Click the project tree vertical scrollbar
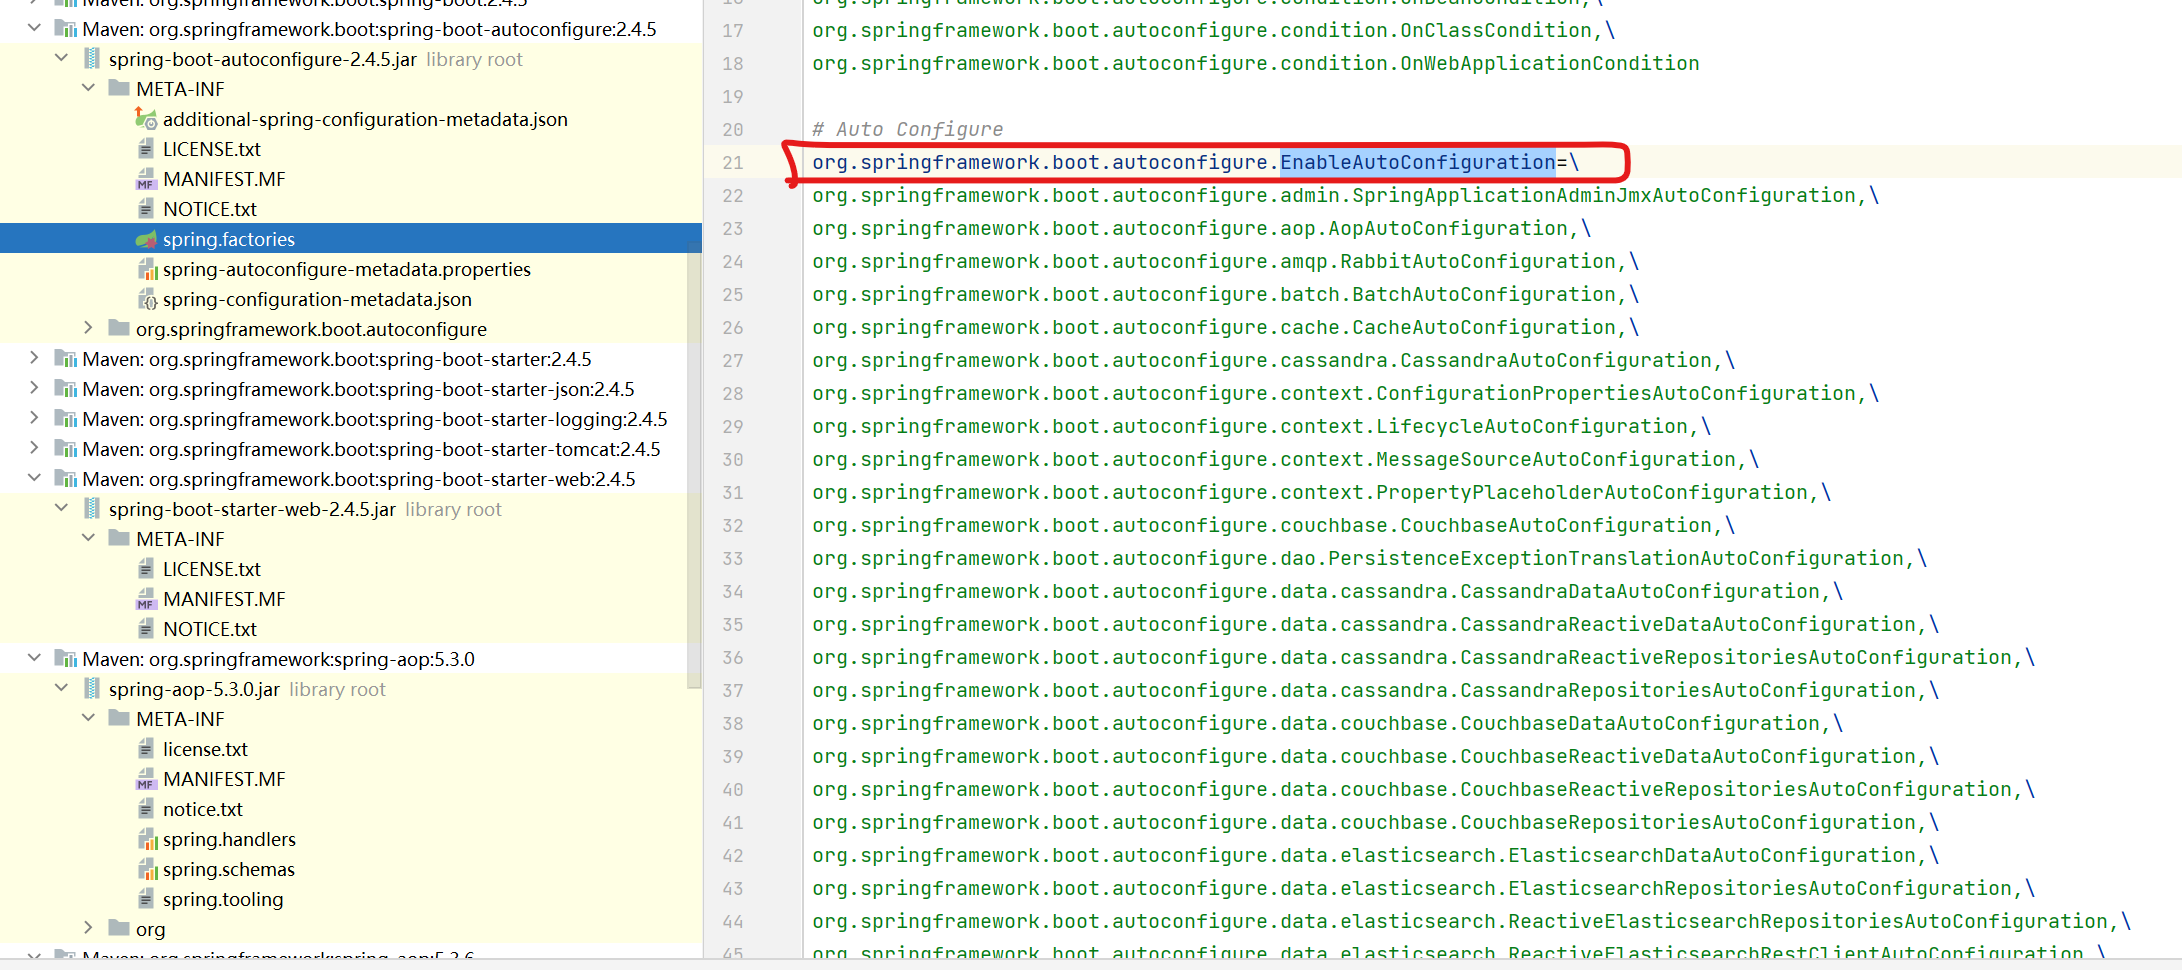 (x=695, y=465)
